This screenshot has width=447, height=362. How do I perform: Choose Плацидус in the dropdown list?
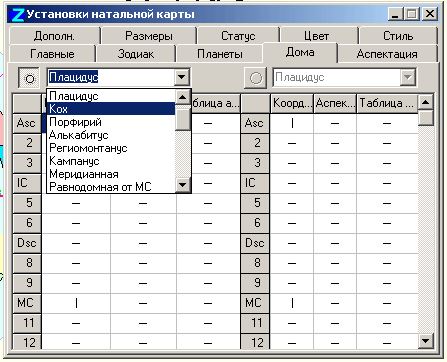point(111,96)
